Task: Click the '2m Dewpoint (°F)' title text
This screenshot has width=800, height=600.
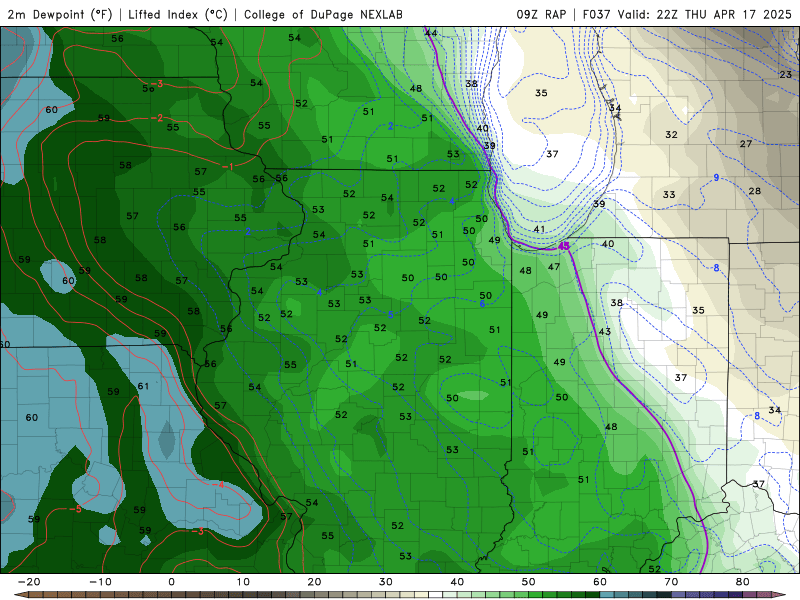Action: (x=60, y=14)
